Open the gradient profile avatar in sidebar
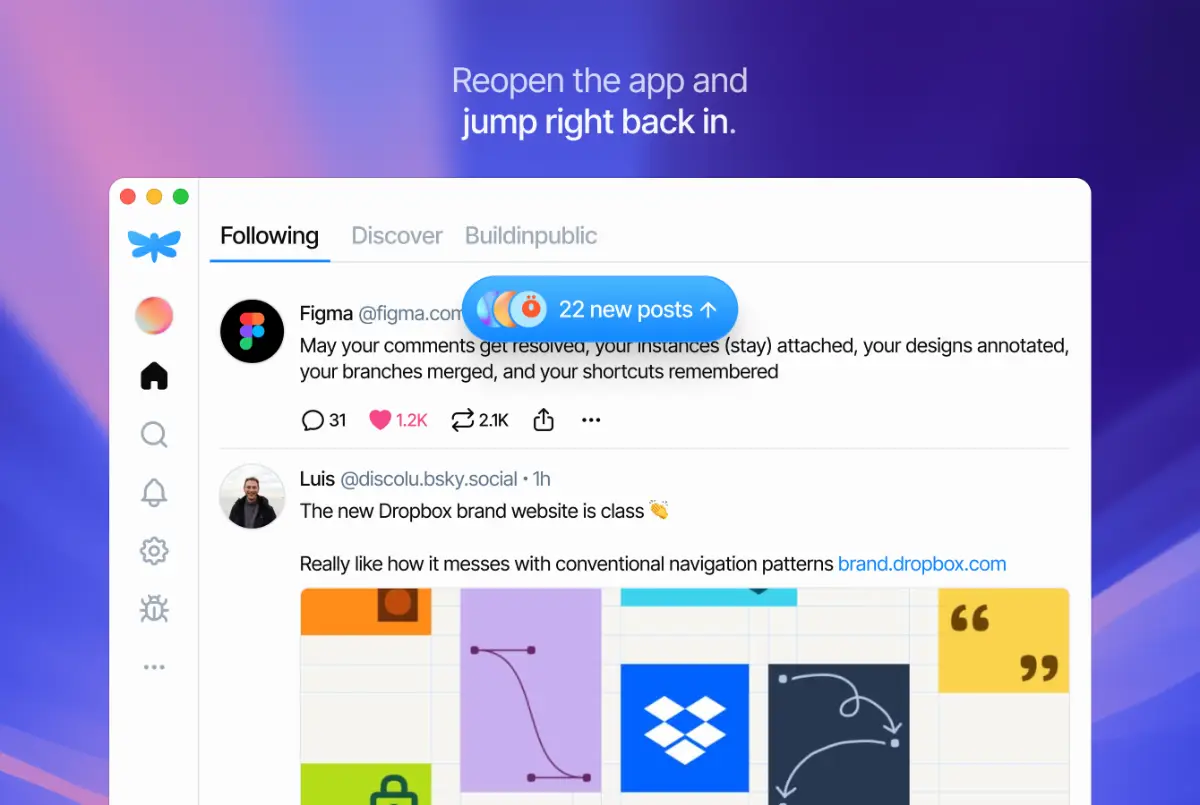1200x805 pixels. click(x=154, y=316)
